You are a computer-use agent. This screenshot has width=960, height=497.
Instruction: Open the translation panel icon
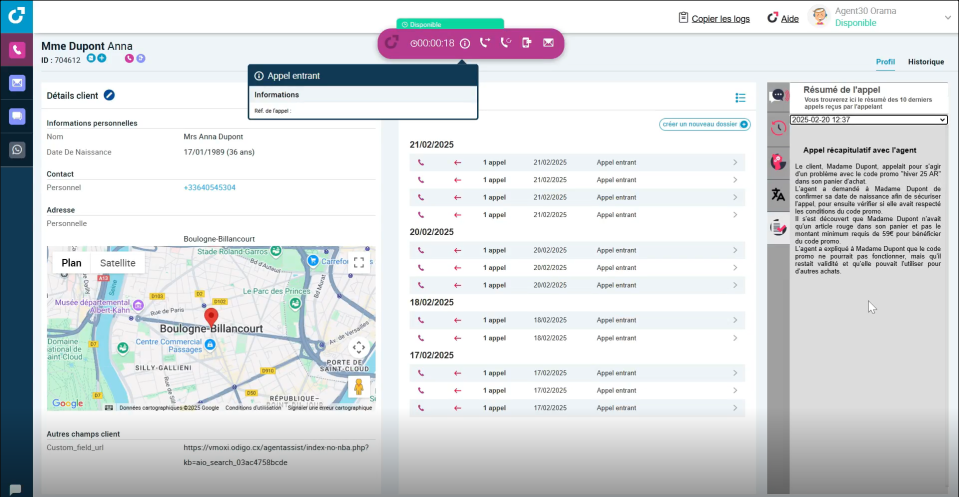pos(778,195)
